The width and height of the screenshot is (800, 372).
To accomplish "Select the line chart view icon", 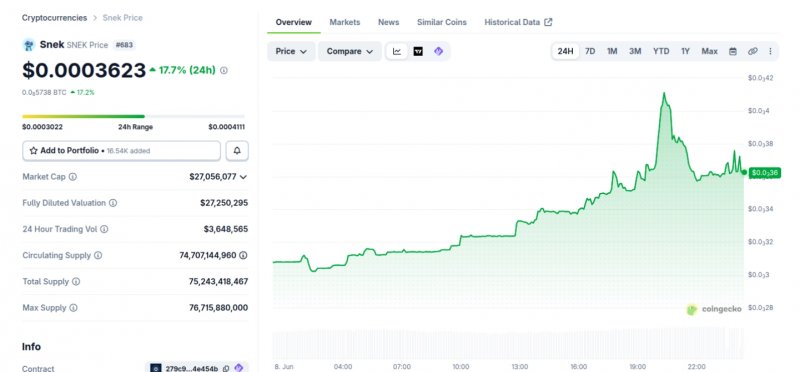I will 397,51.
